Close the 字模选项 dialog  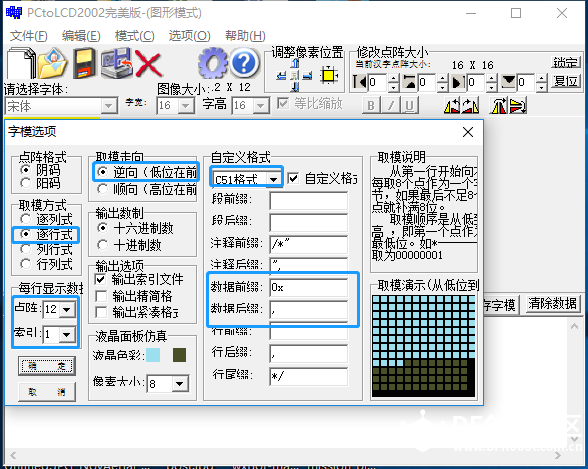tap(468, 132)
